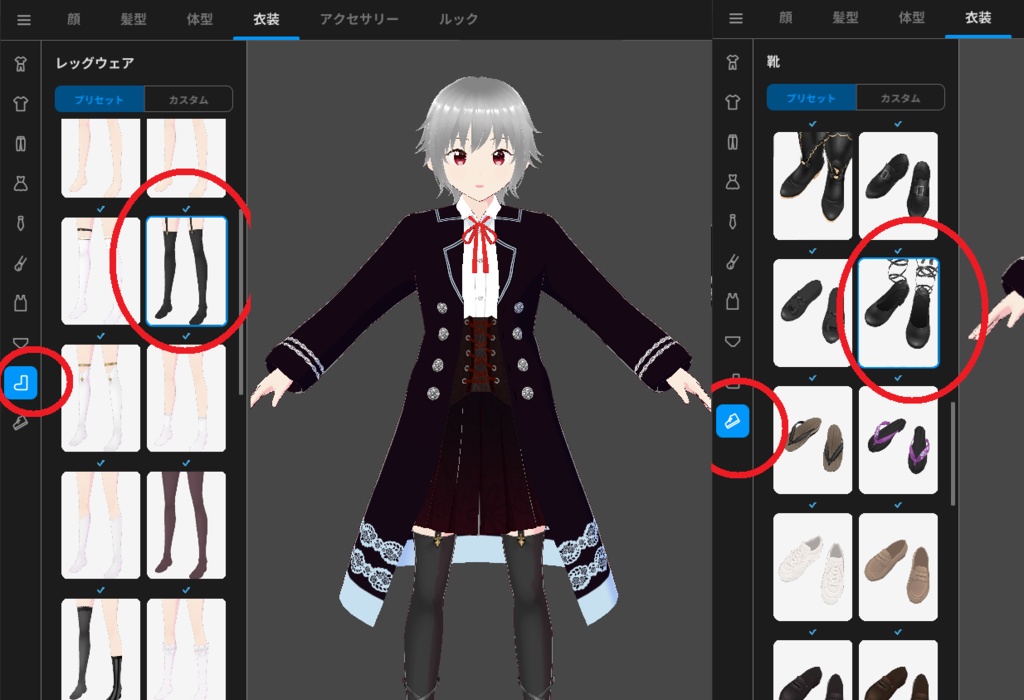The image size is (1024, 700).
Task: Choose the black knee-high socks preset
Action: [x=101, y=649]
